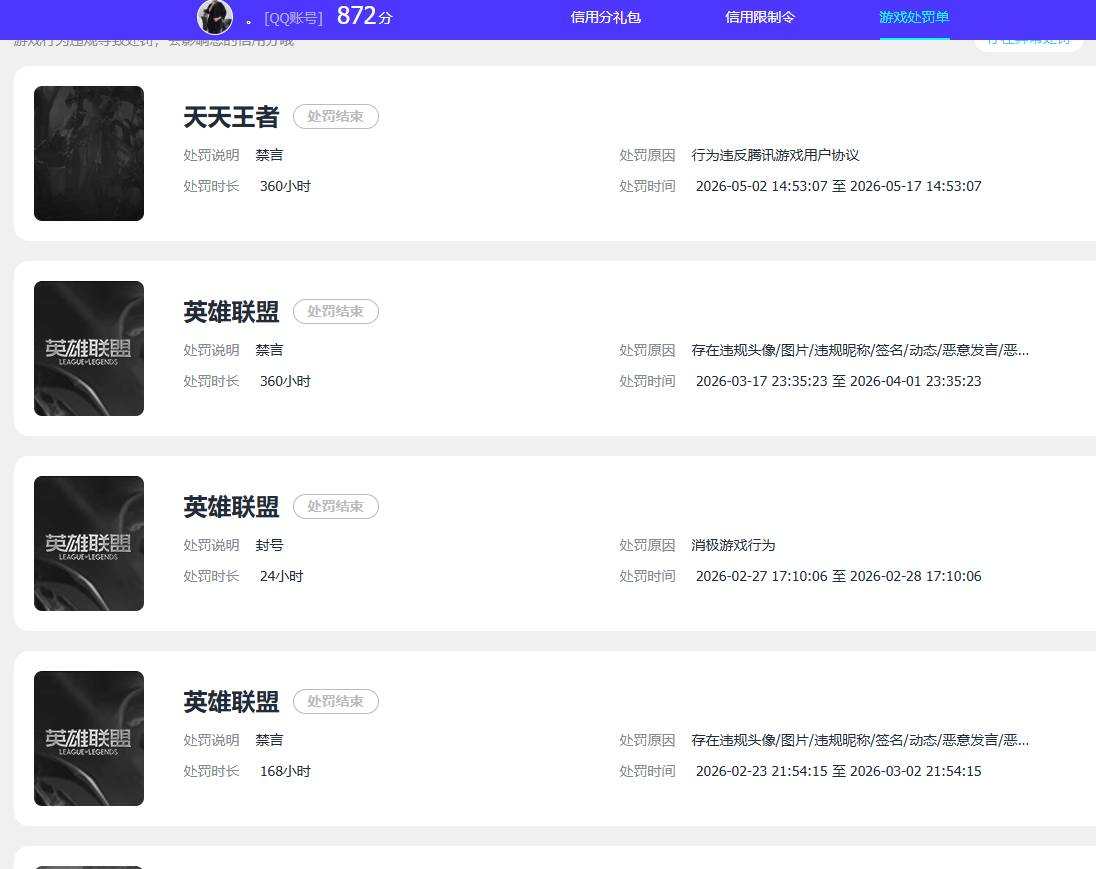This screenshot has width=1096, height=869.
Task: Click 封号 penalty description value
Action: click(269, 545)
